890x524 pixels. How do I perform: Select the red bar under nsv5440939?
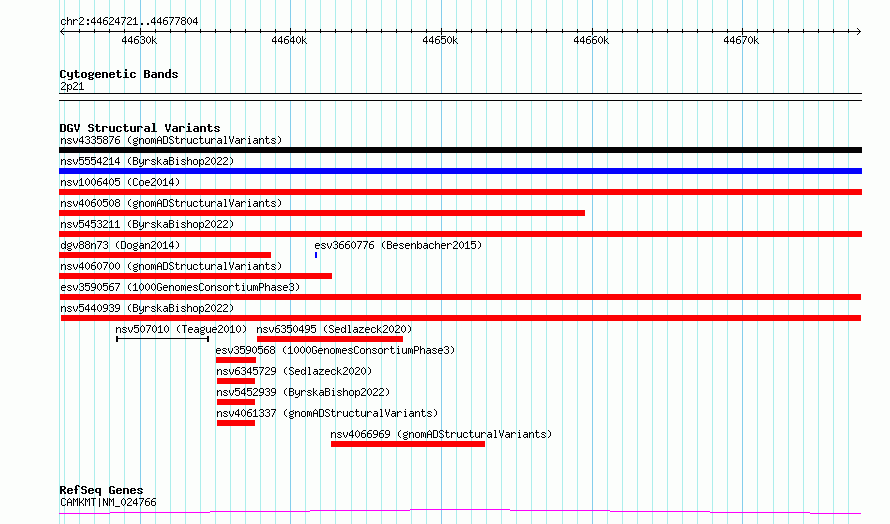(x=461, y=318)
